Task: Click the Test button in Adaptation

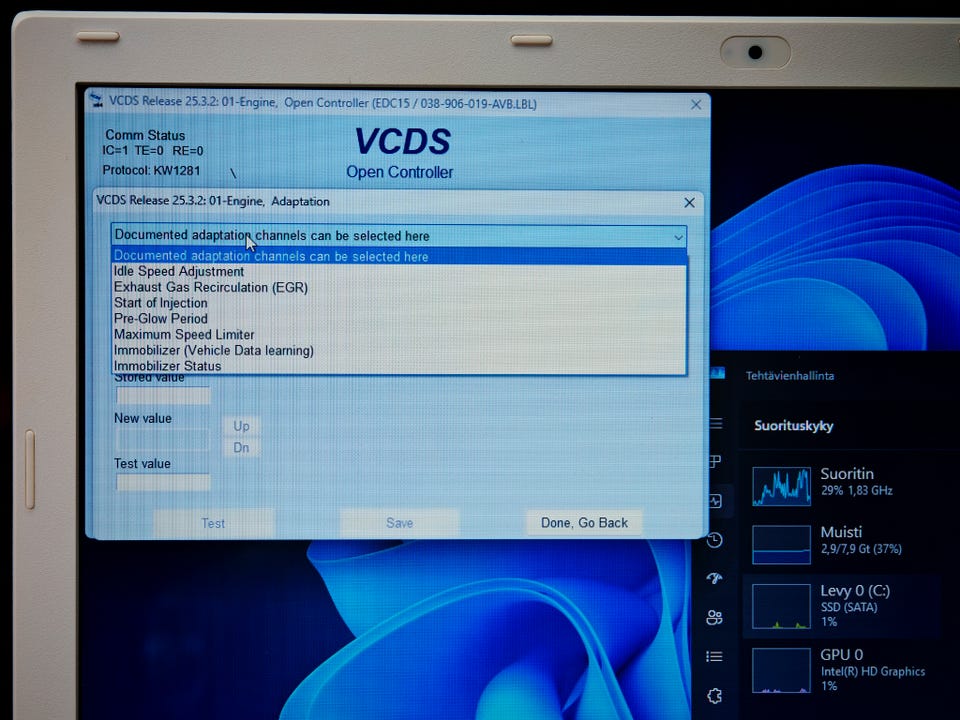Action: (213, 523)
